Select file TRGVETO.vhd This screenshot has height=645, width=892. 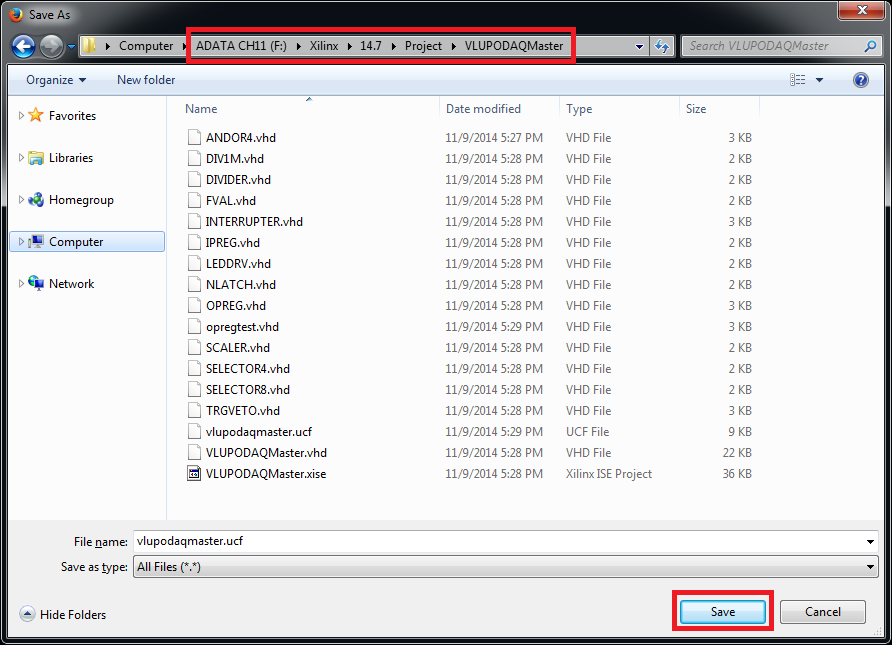[242, 411]
